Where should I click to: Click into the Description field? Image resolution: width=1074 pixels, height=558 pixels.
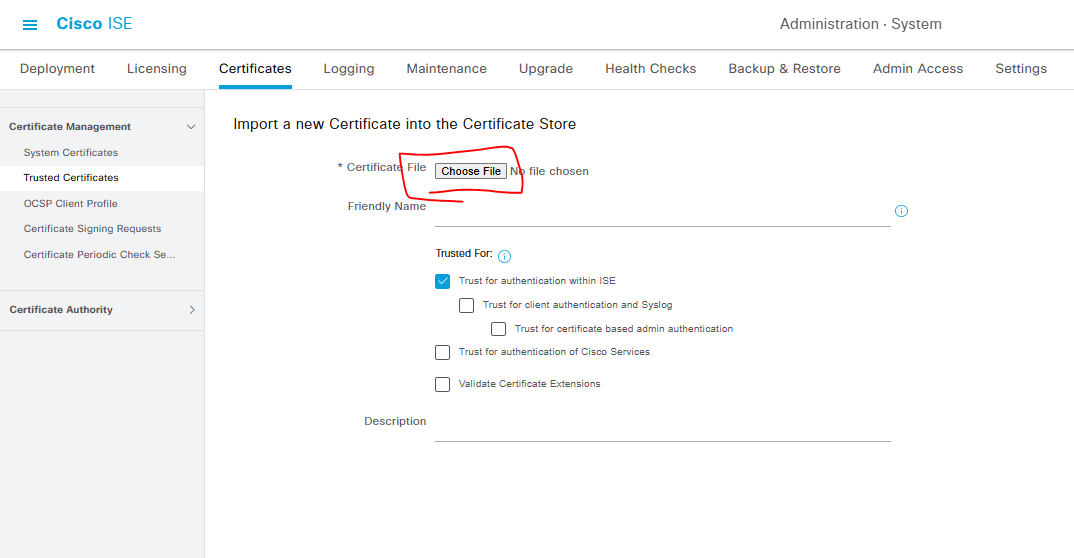(662, 428)
